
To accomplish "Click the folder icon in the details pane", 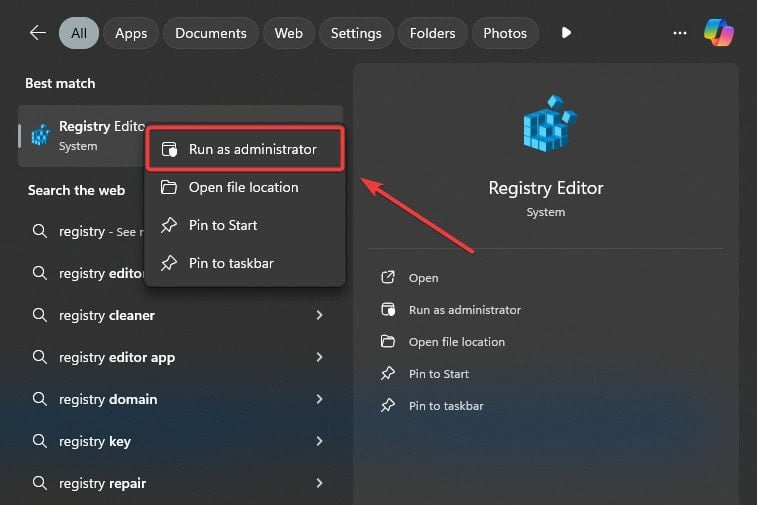I will [388, 341].
